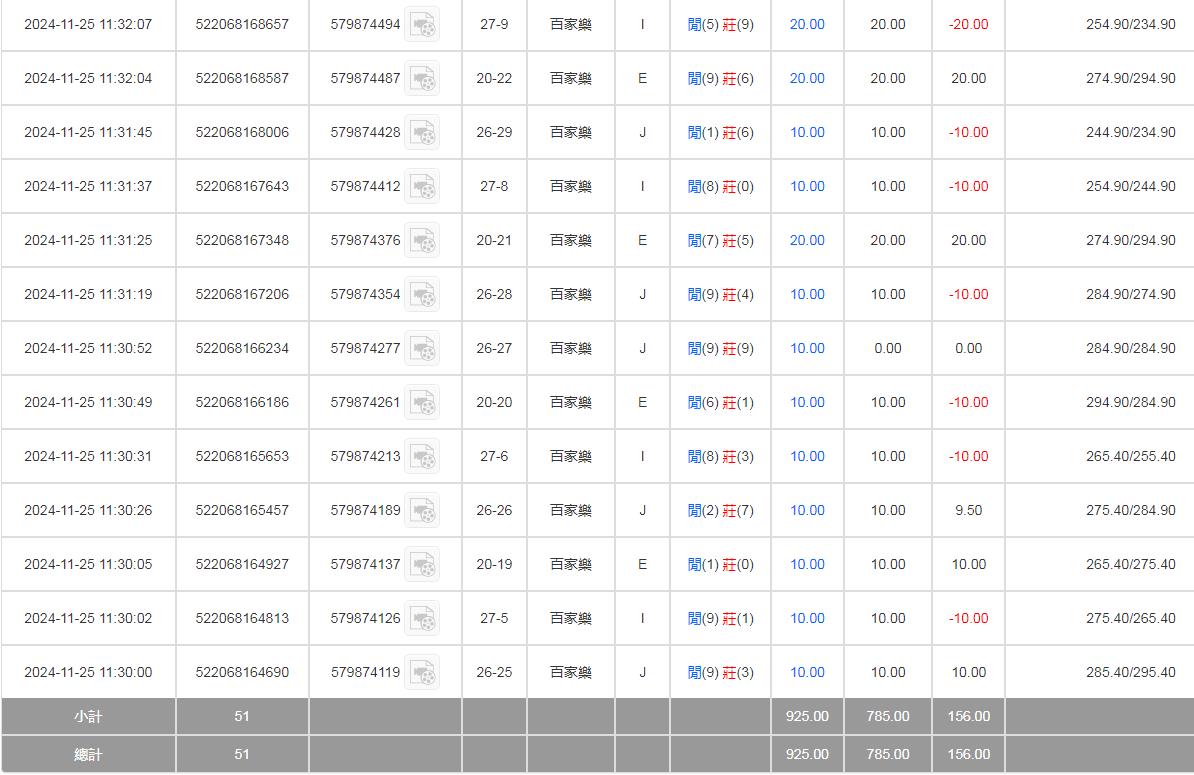View video replay of round 579874376
The image size is (1194, 775).
point(422,240)
